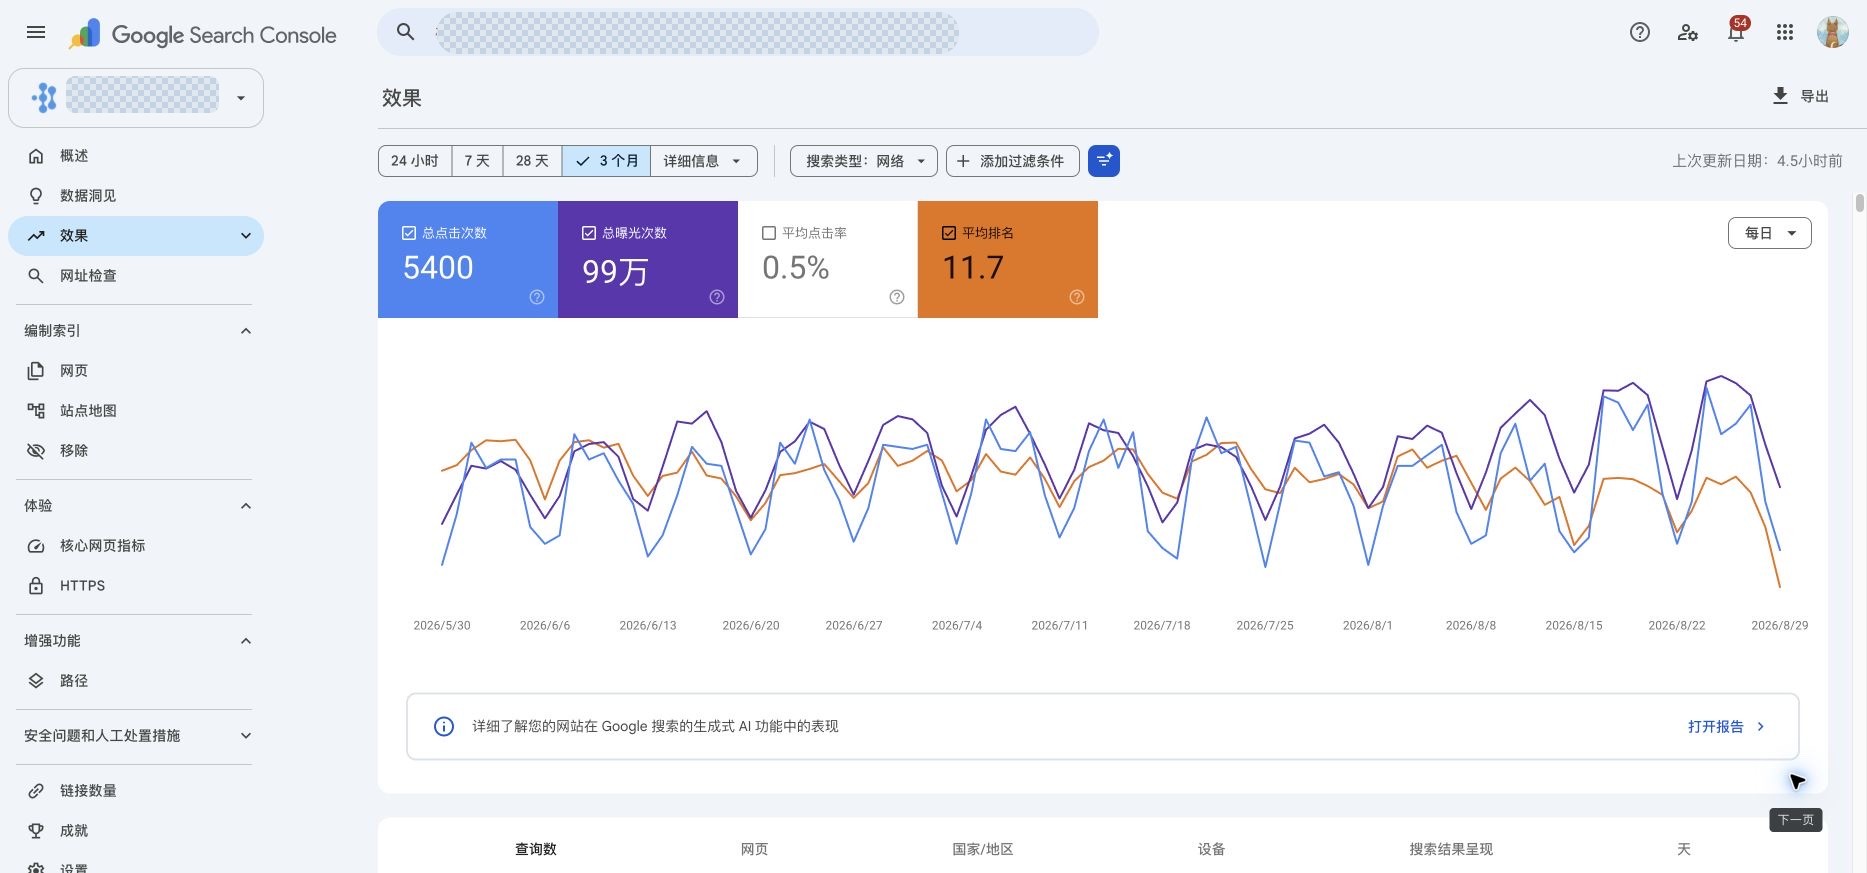Viewport: 1867px width, 873px height.
Task: Switch to the 查询数 tab
Action: coord(536,849)
